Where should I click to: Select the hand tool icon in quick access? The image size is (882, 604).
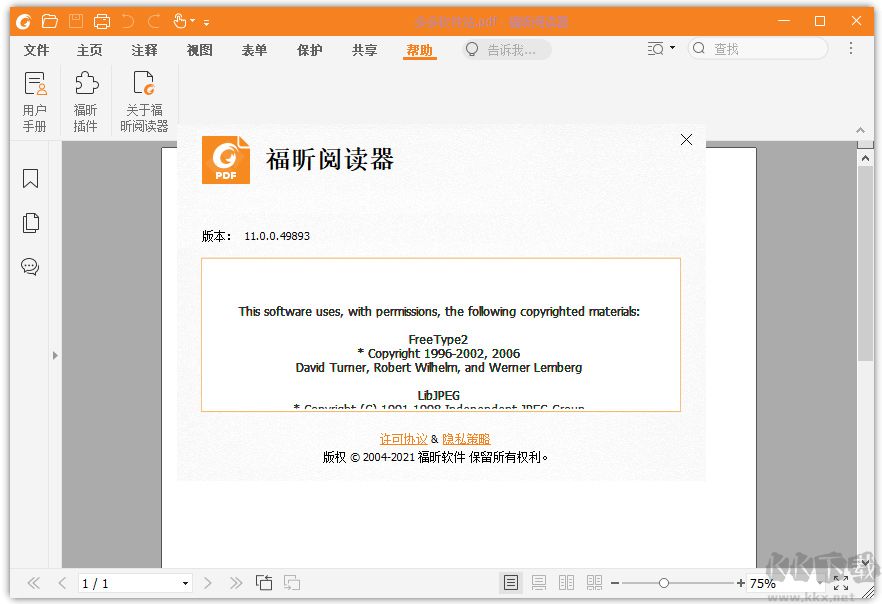click(x=179, y=21)
